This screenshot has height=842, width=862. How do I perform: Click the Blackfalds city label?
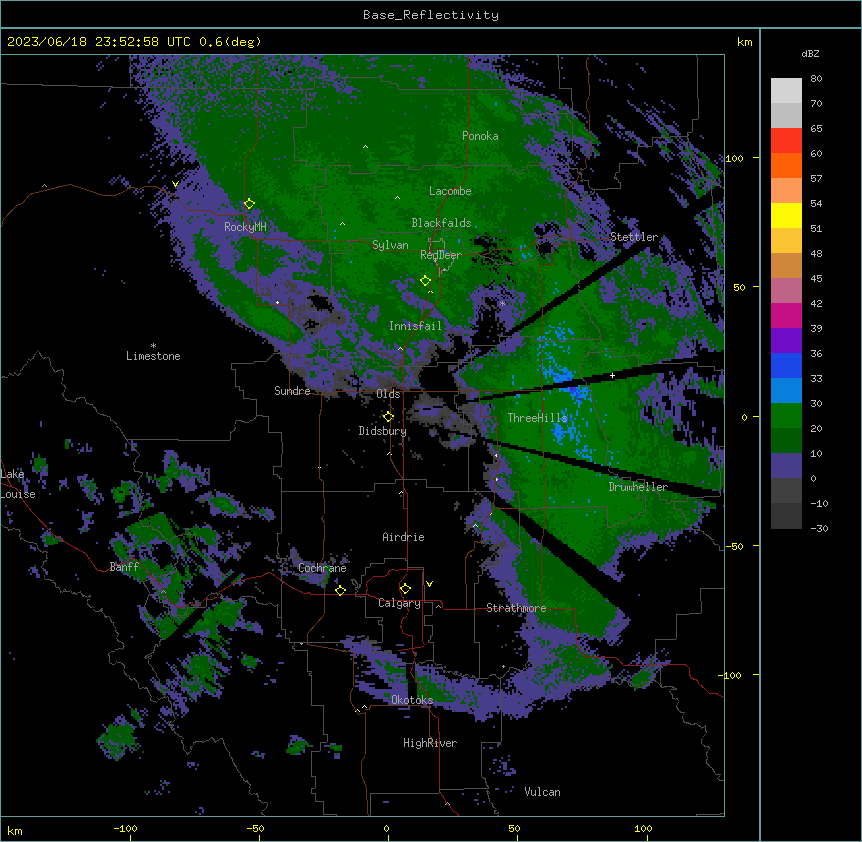coord(441,223)
